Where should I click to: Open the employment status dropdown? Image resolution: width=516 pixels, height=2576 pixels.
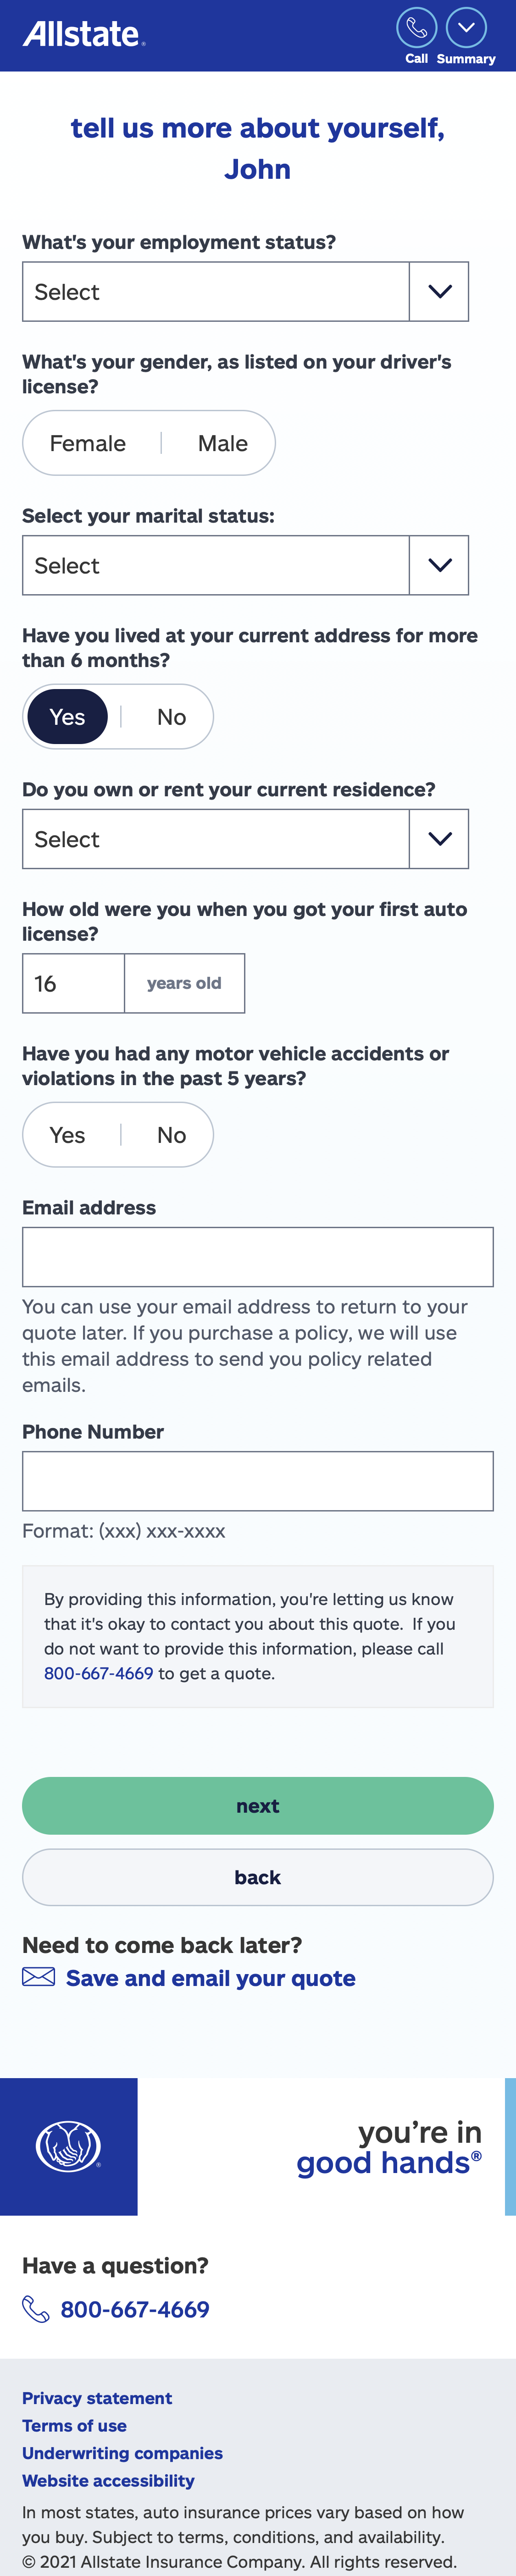pyautogui.click(x=245, y=291)
